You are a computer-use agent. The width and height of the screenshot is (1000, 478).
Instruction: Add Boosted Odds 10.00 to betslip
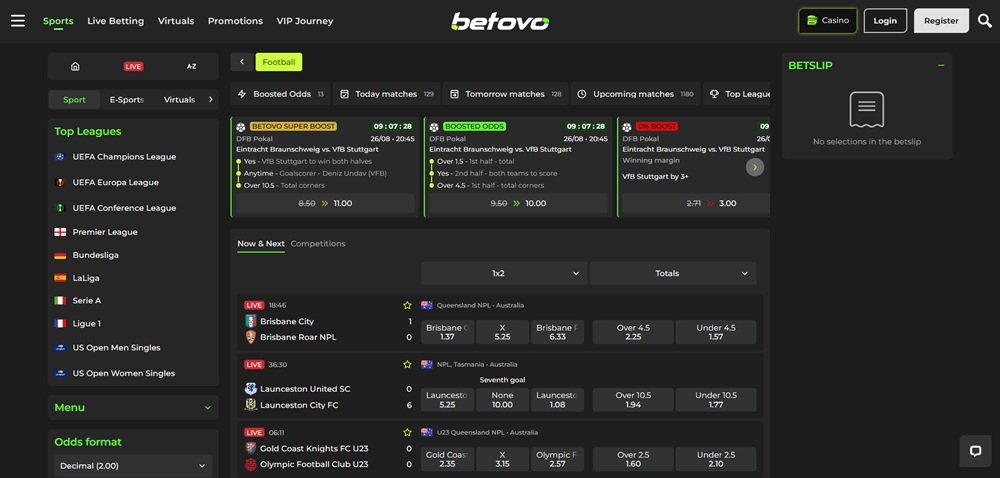pyautogui.click(x=518, y=203)
